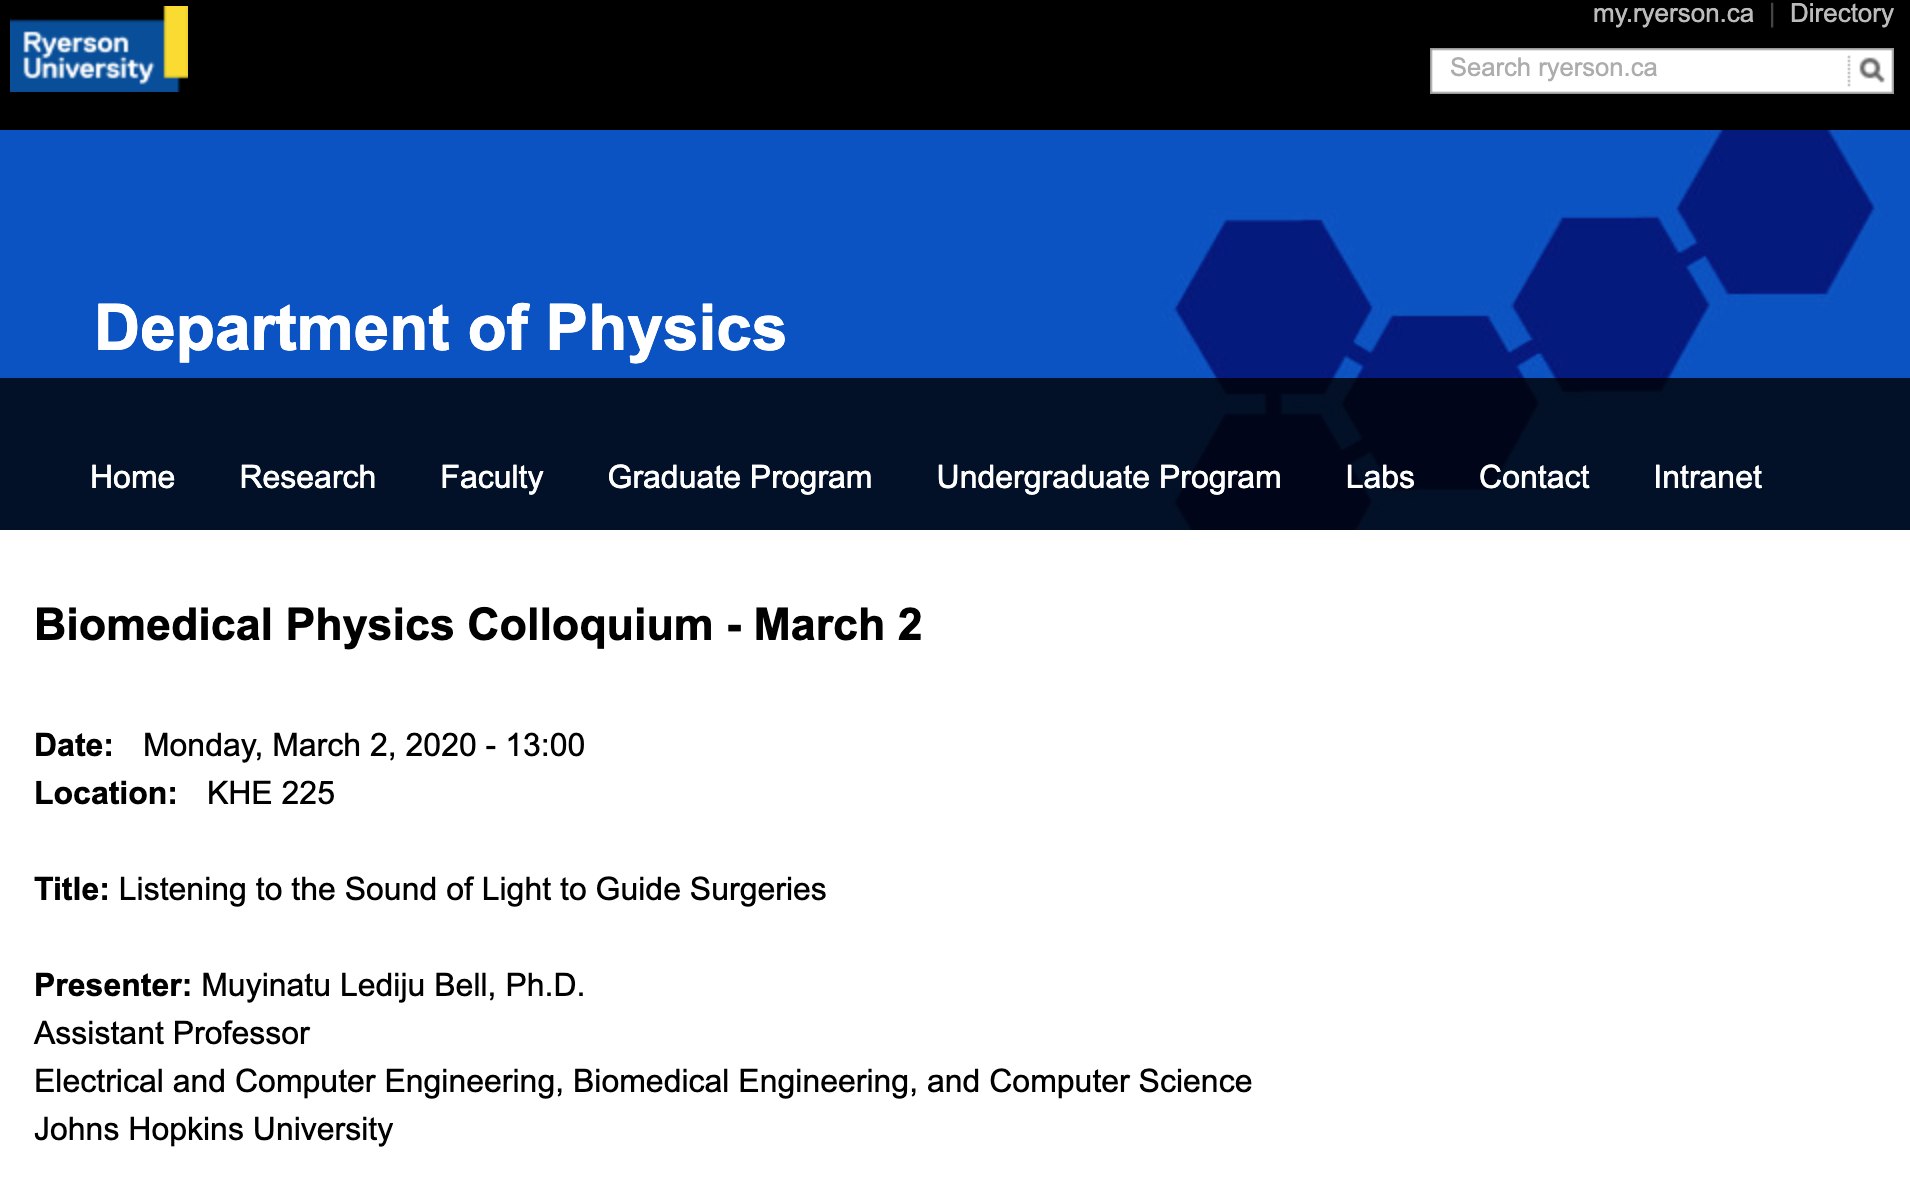This screenshot has width=1910, height=1194.
Task: Open the Graduate Program page
Action: [738, 477]
